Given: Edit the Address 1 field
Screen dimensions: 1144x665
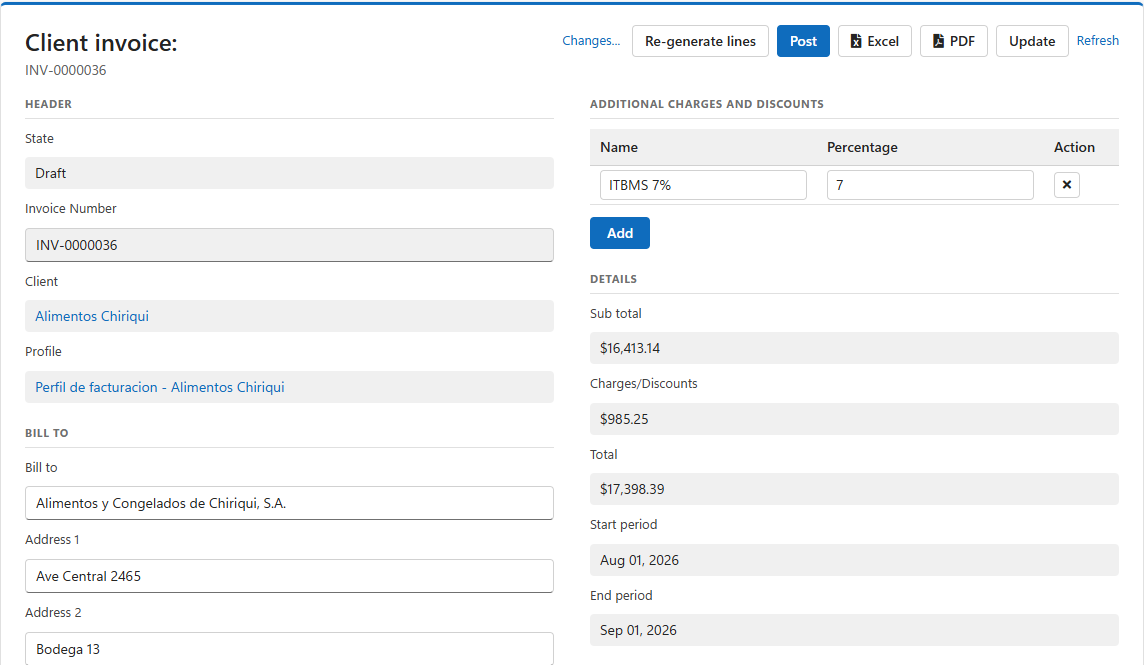Looking at the screenshot, I should pyautogui.click(x=290, y=576).
